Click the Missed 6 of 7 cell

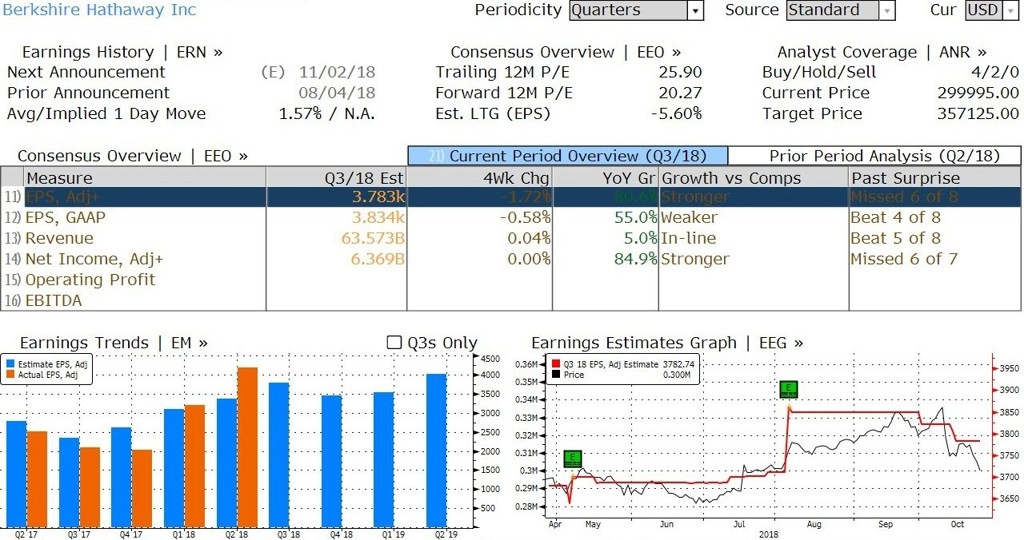(x=904, y=259)
